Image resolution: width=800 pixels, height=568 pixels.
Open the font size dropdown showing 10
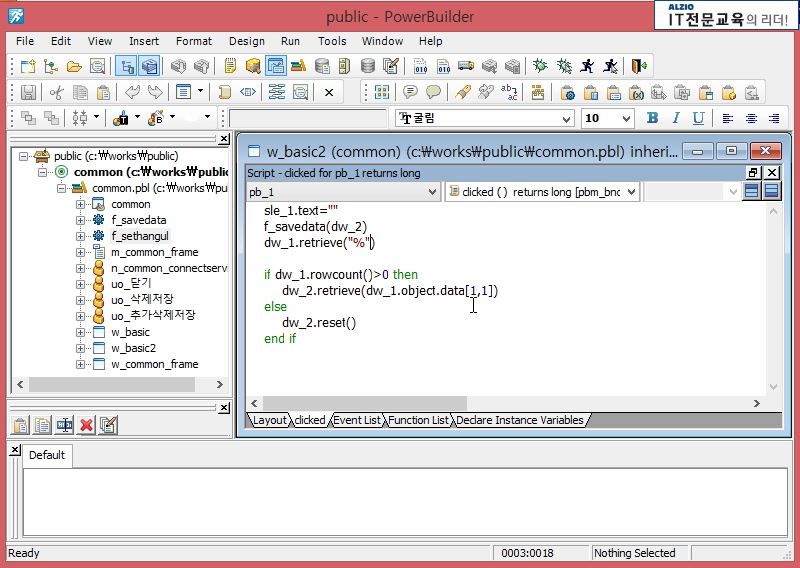pyautogui.click(x=627, y=119)
